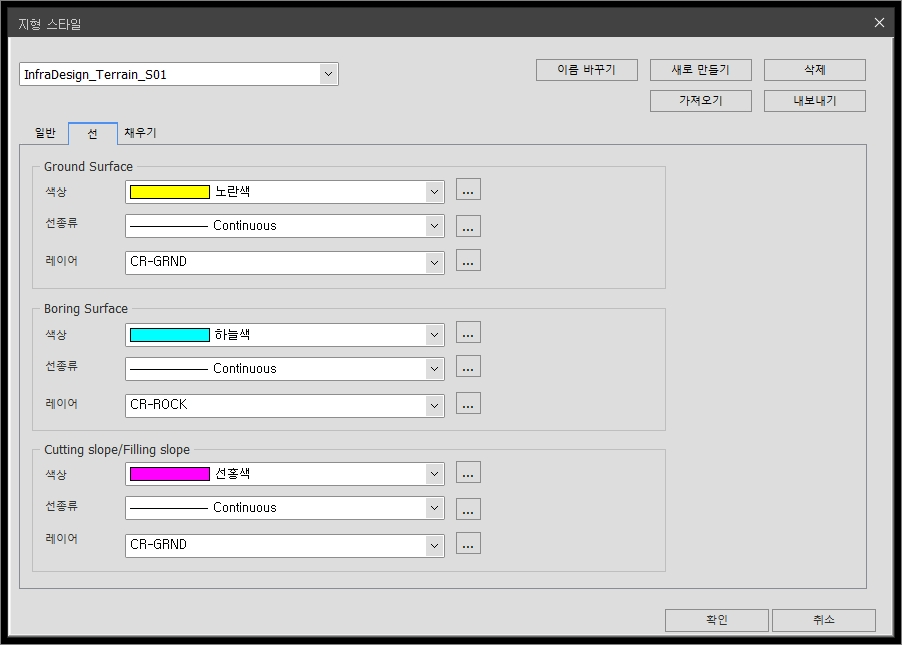The height and width of the screenshot is (645, 902).
Task: Click the Cutting slope linetype ellipsis button
Action: tap(468, 509)
